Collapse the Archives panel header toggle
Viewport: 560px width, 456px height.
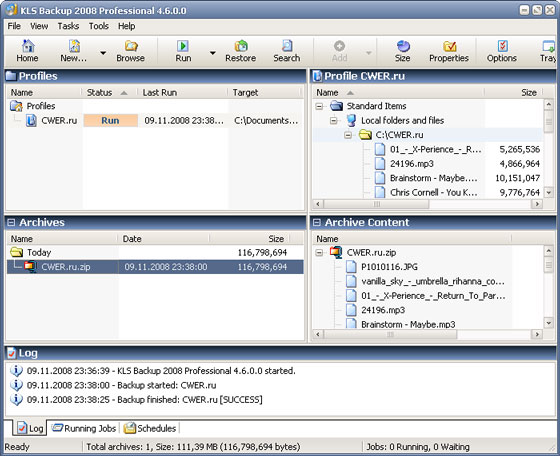(x=11, y=222)
